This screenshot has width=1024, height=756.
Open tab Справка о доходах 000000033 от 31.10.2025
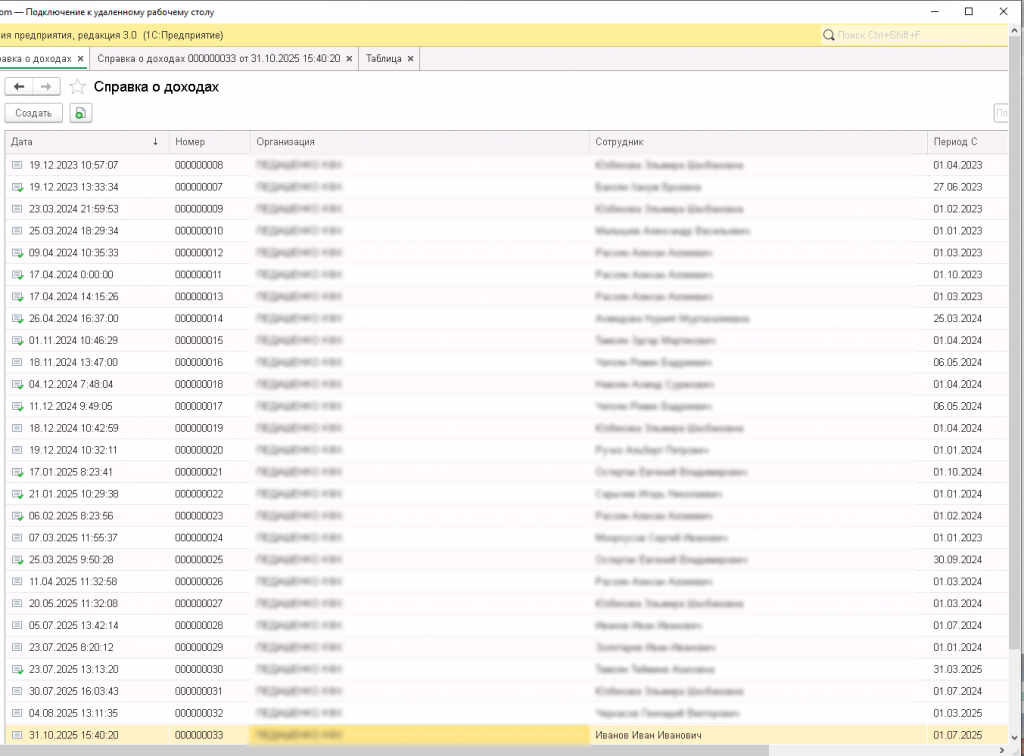pyautogui.click(x=219, y=59)
